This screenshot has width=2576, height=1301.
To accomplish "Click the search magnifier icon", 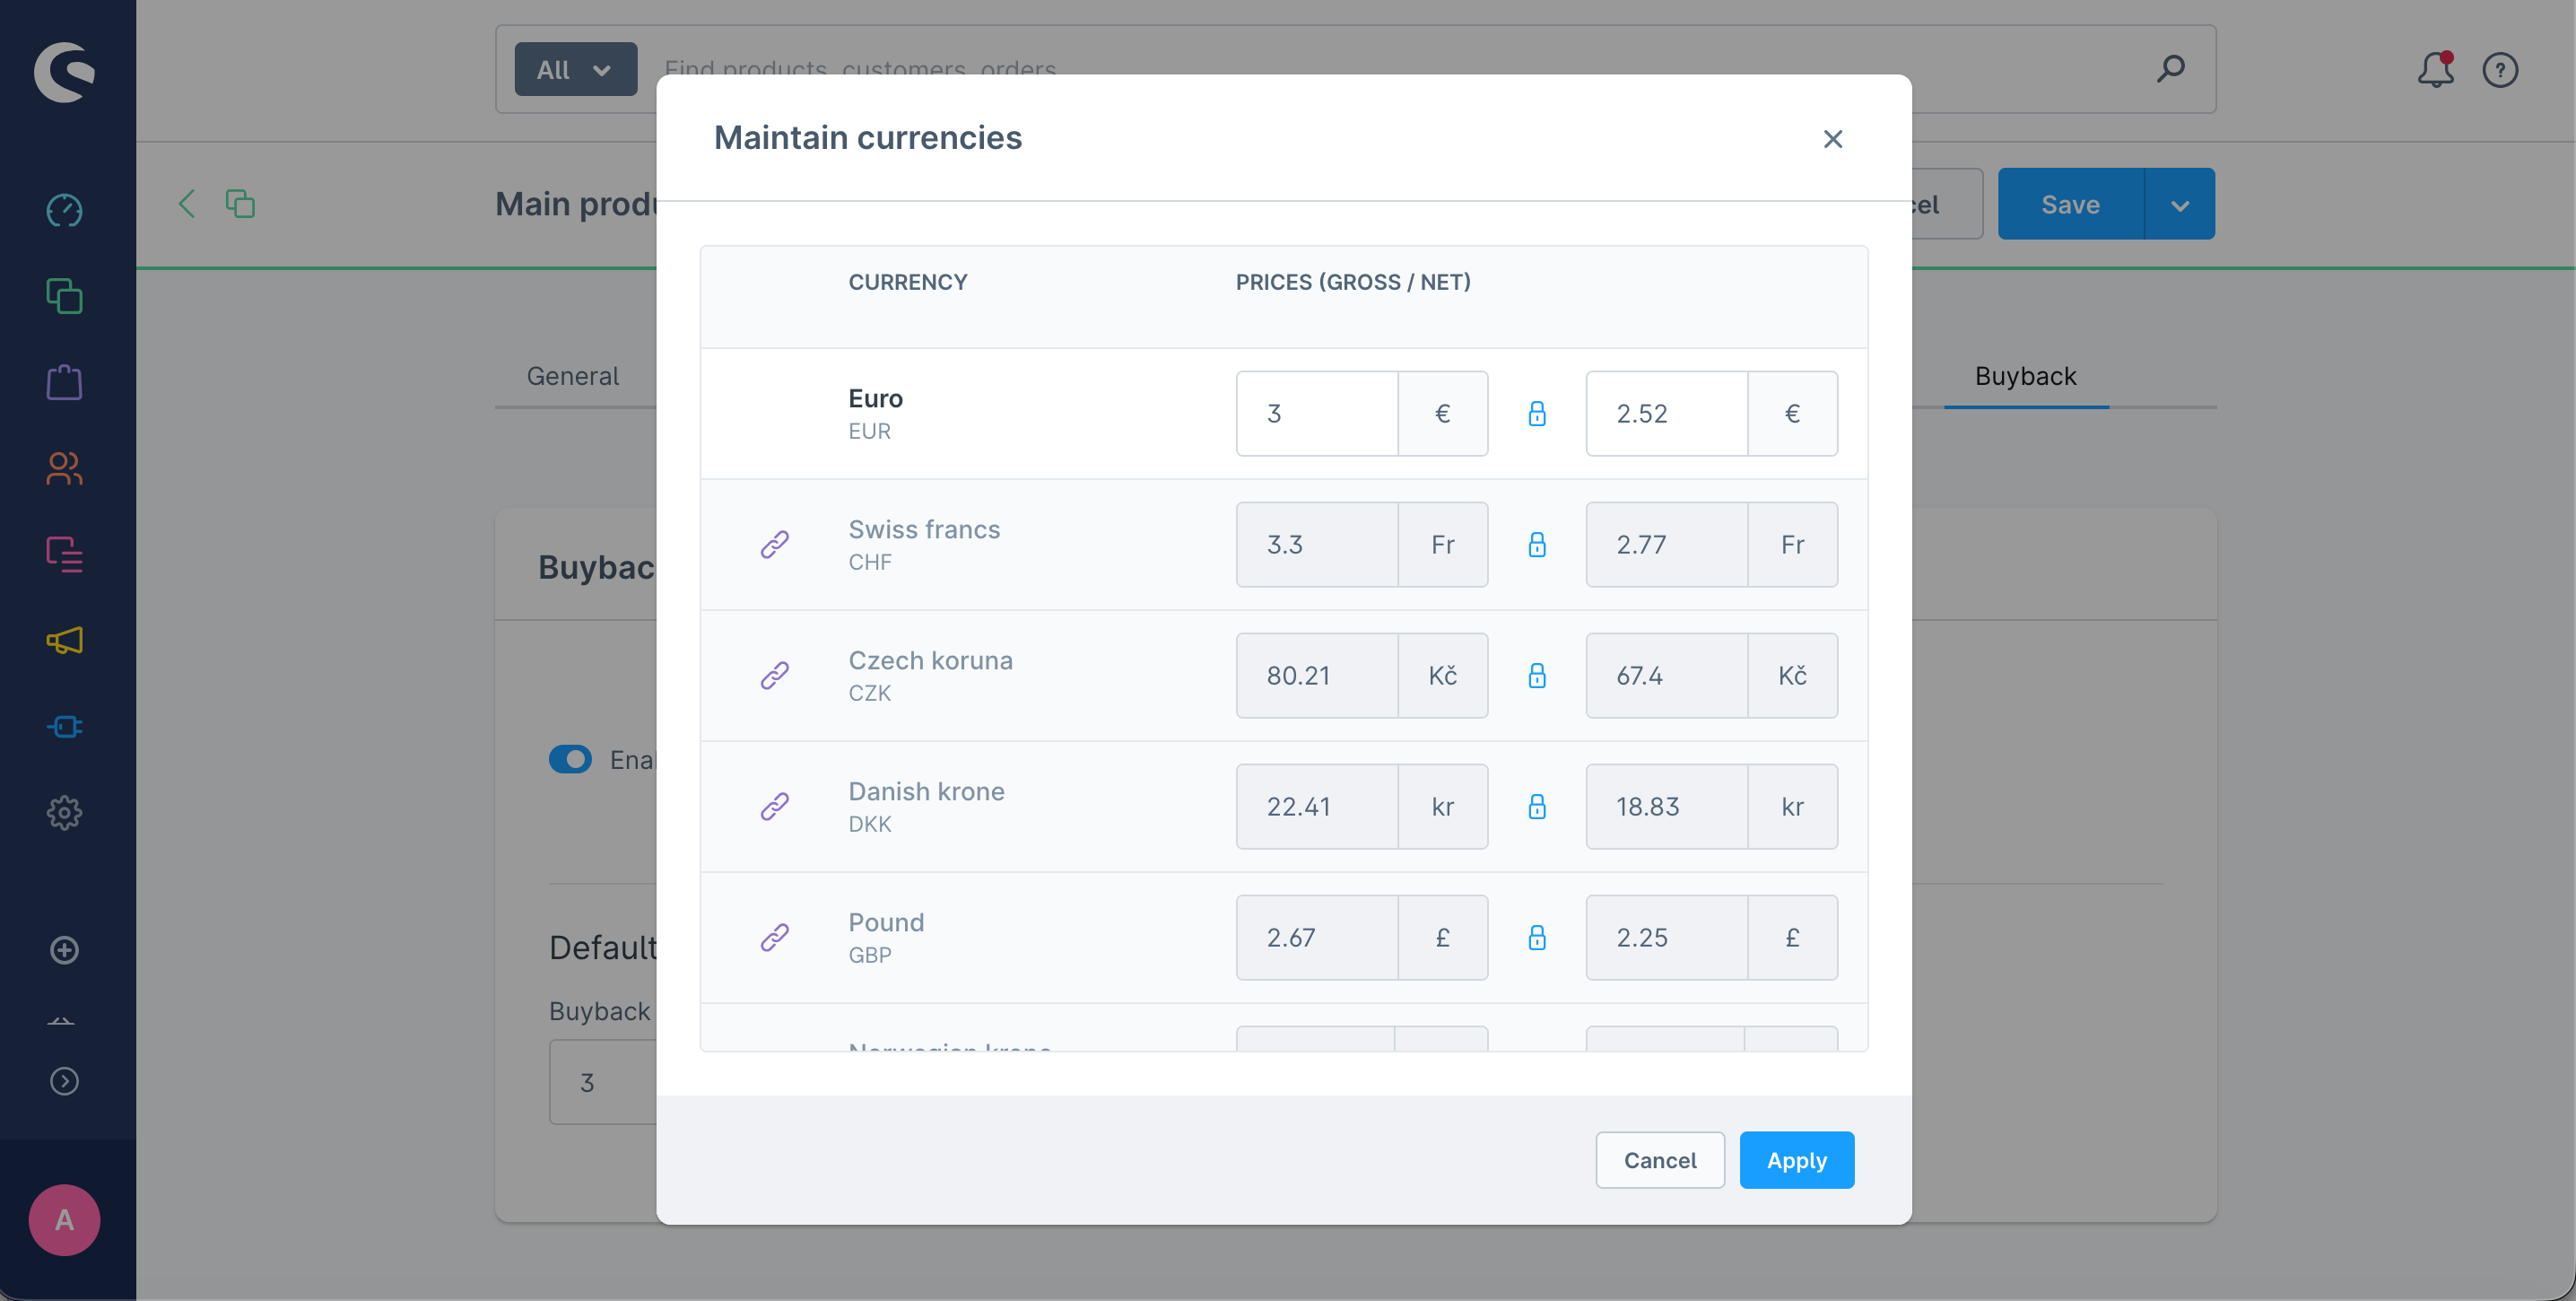I will click(2171, 69).
